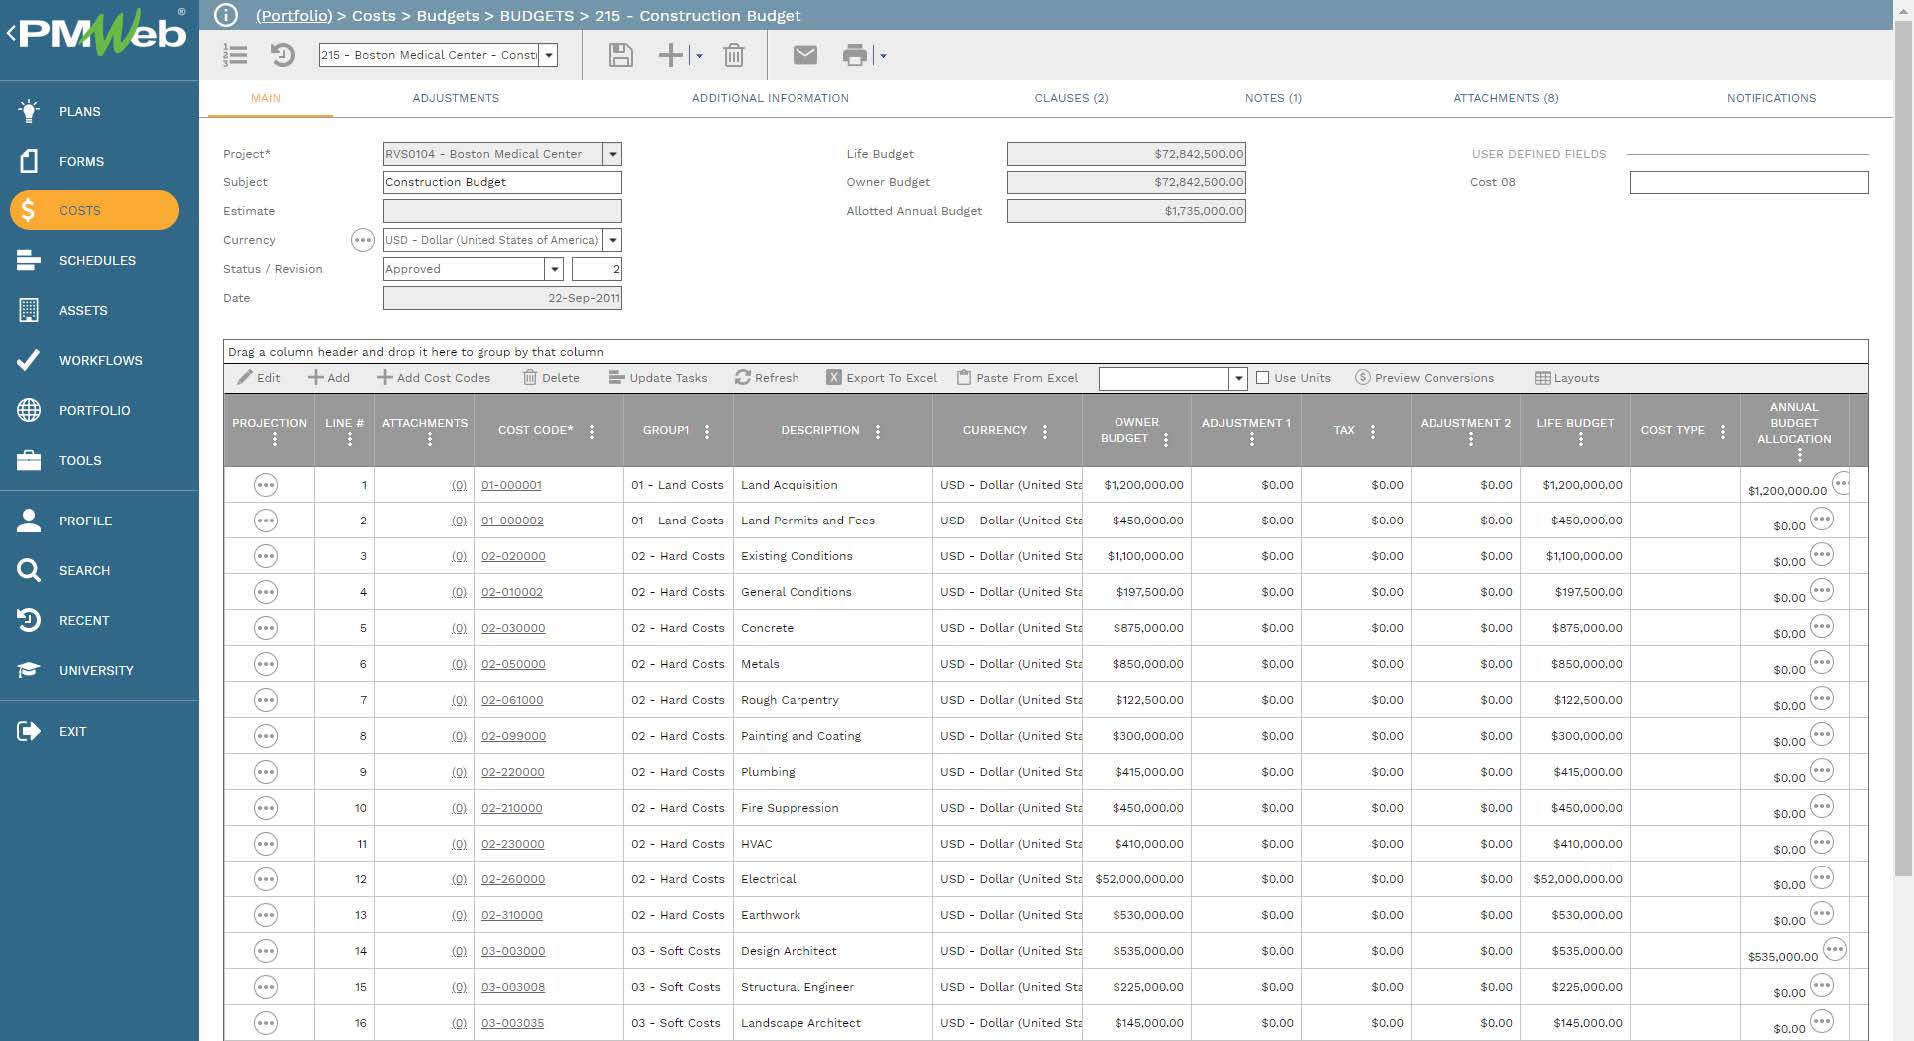Switch to the Adjustments tab
The image size is (1914, 1041).
(456, 98)
